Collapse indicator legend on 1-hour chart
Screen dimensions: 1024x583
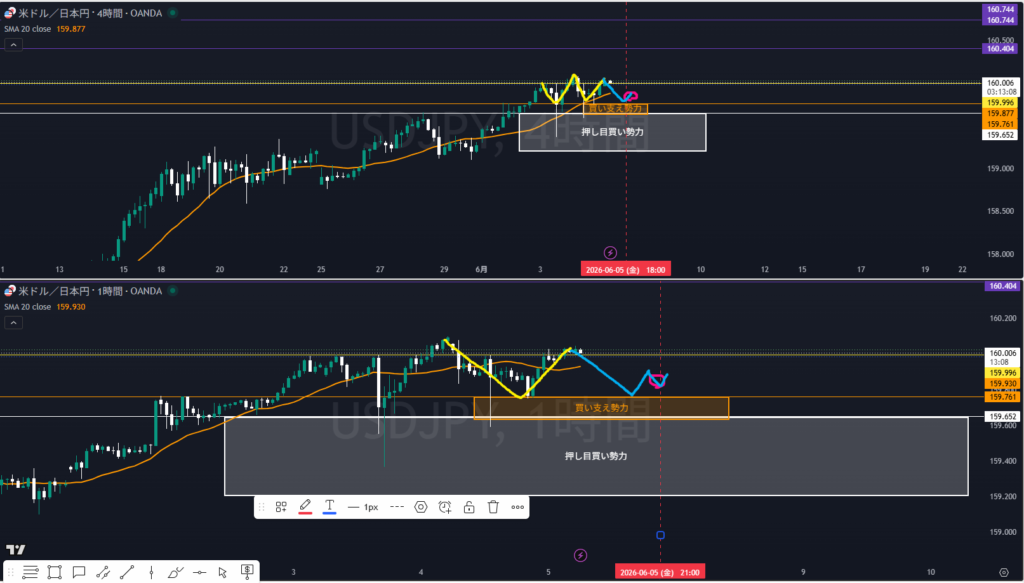pyautogui.click(x=13, y=323)
